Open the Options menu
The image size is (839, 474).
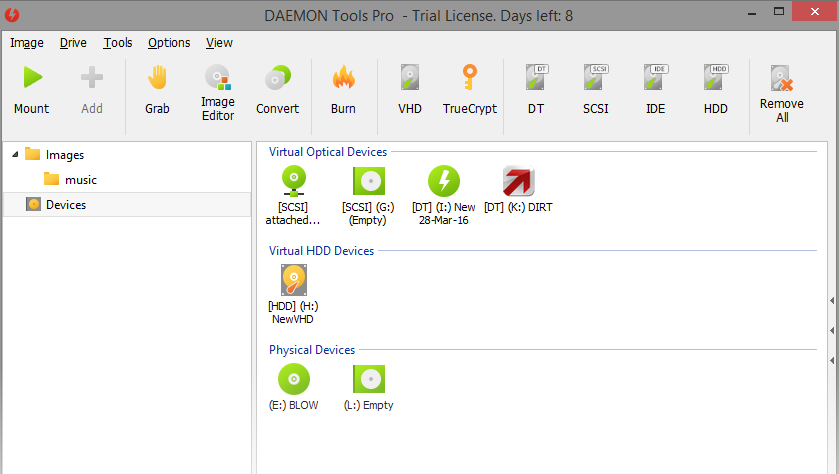[169, 43]
